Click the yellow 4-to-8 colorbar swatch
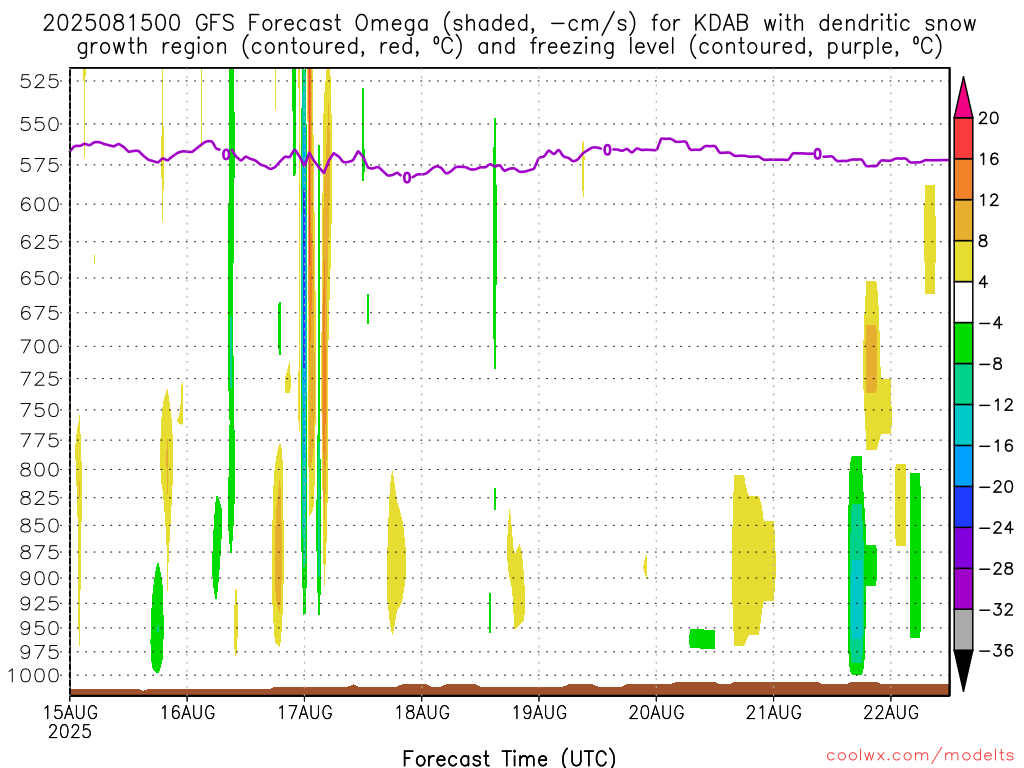Screen dimensions: 1024x768 click(x=963, y=261)
